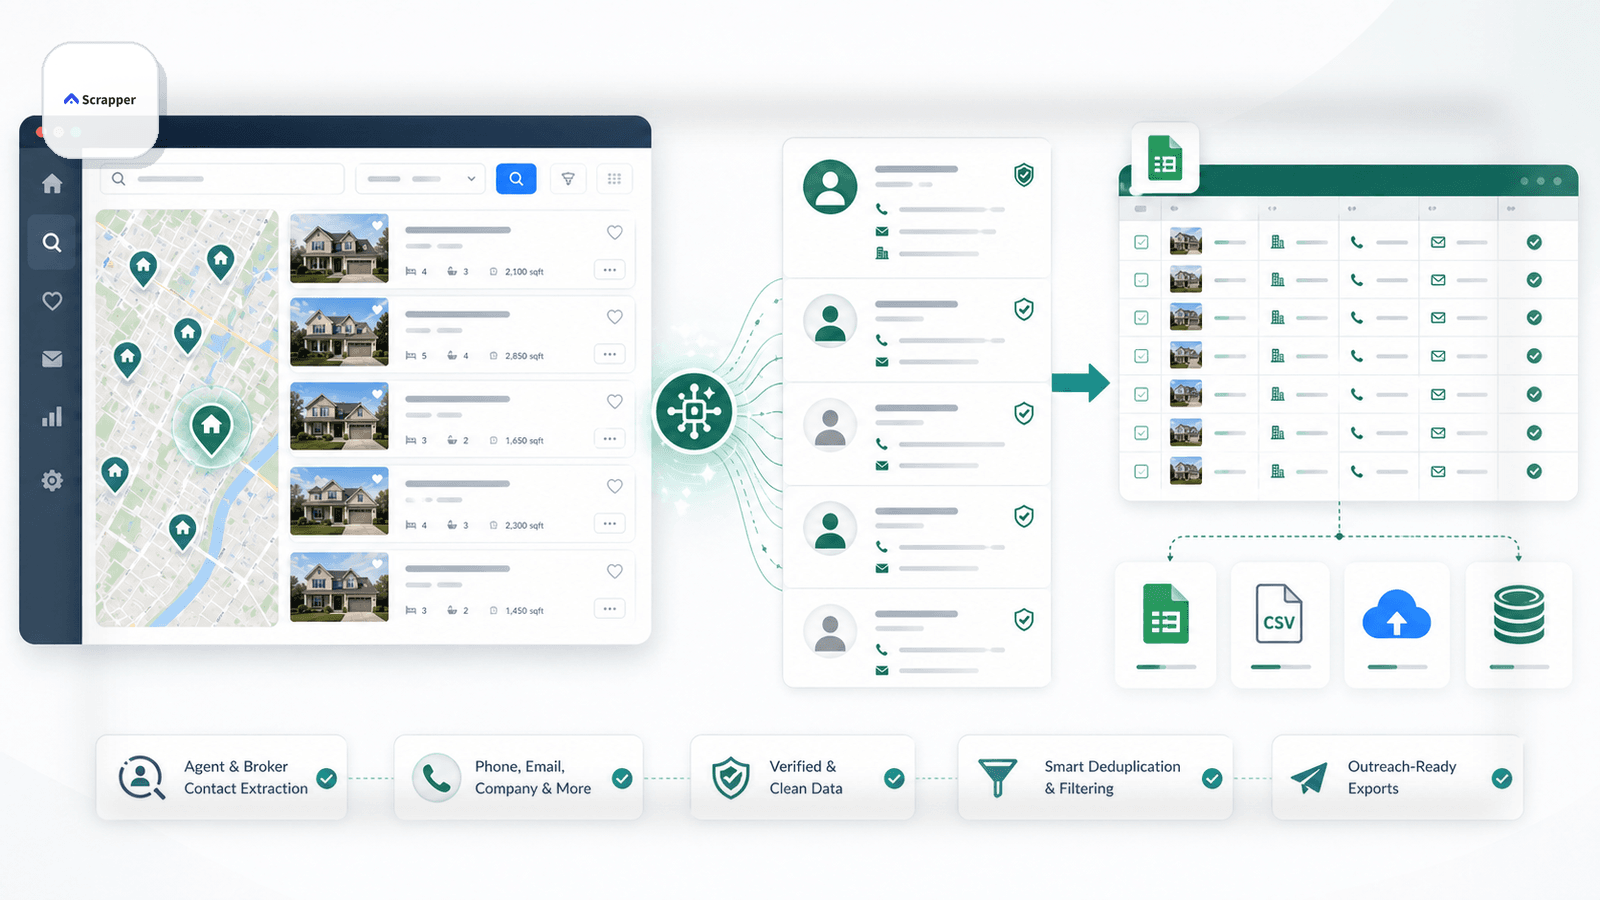The height and width of the screenshot is (900, 1600).
Task: Click the "2,650 sqft" listing text
Action: point(524,356)
